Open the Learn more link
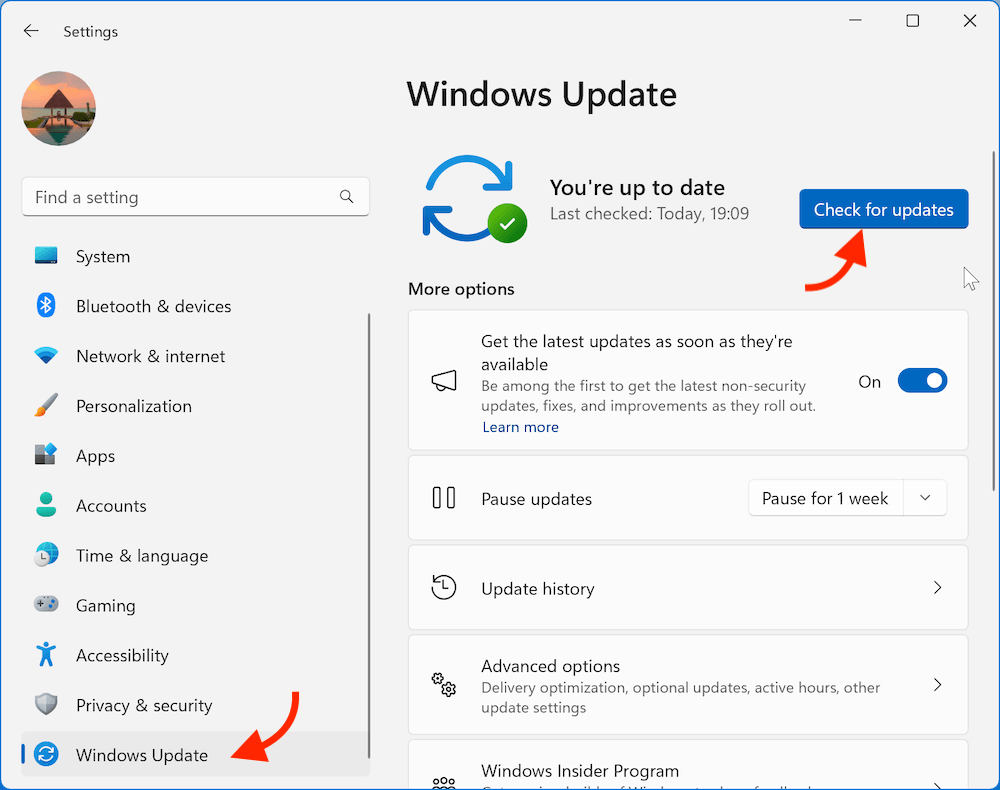This screenshot has height=790, width=1000. [520, 426]
